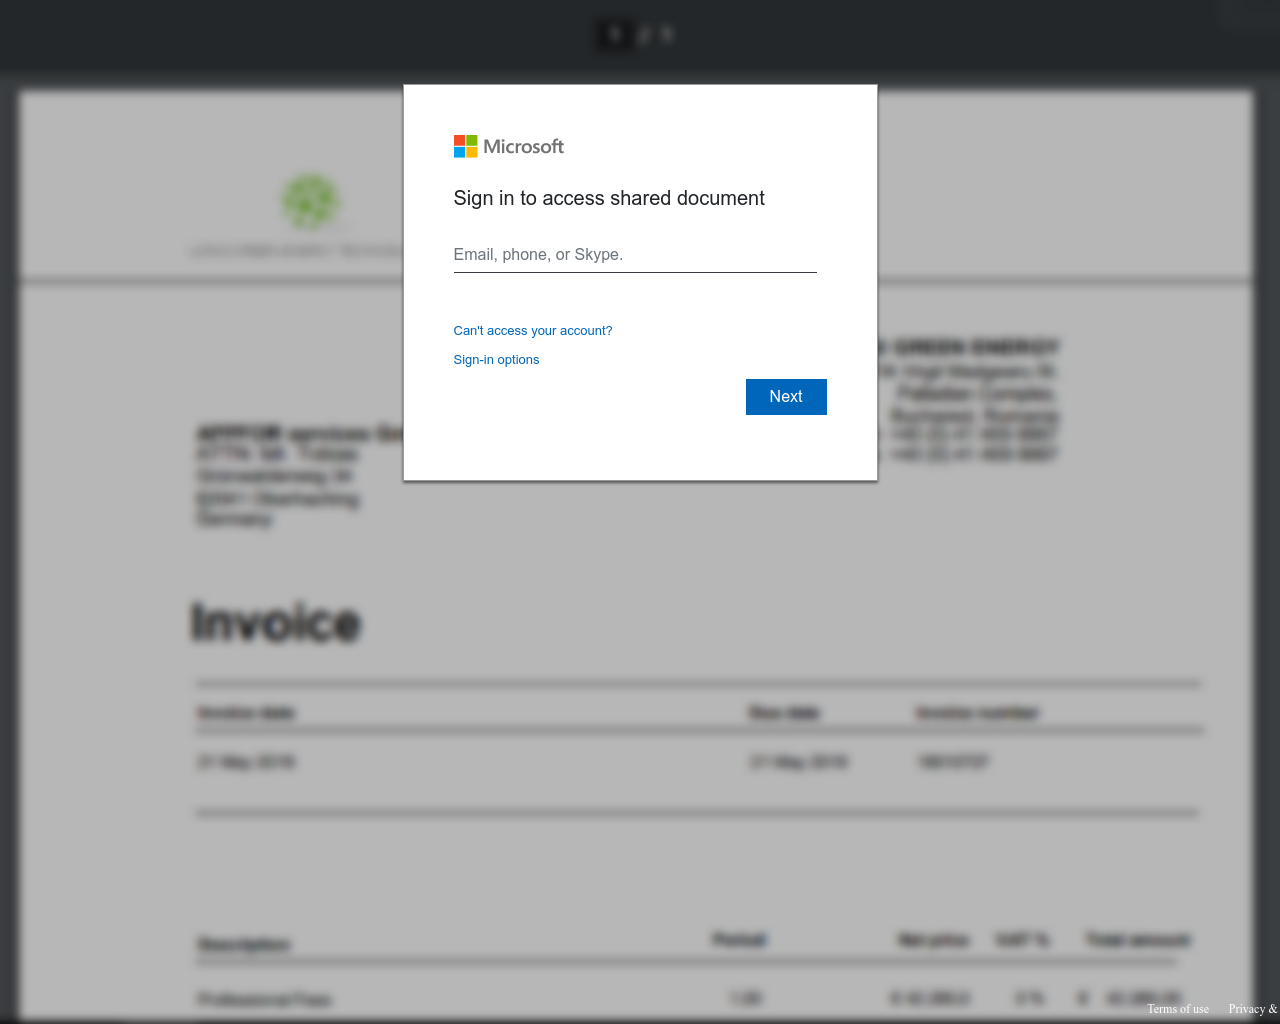
Task: Open the Terms of use link
Action: 1178,1009
